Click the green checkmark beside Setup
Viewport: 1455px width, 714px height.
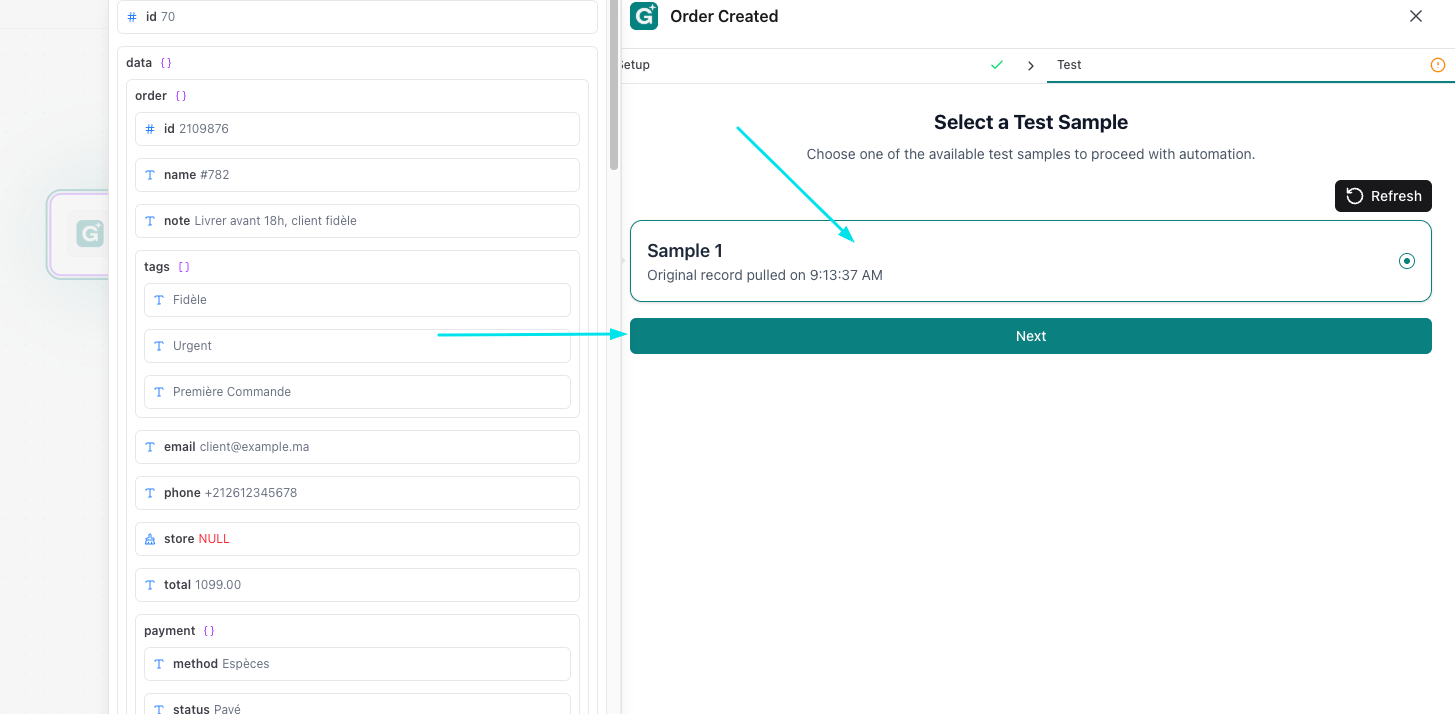pos(997,65)
